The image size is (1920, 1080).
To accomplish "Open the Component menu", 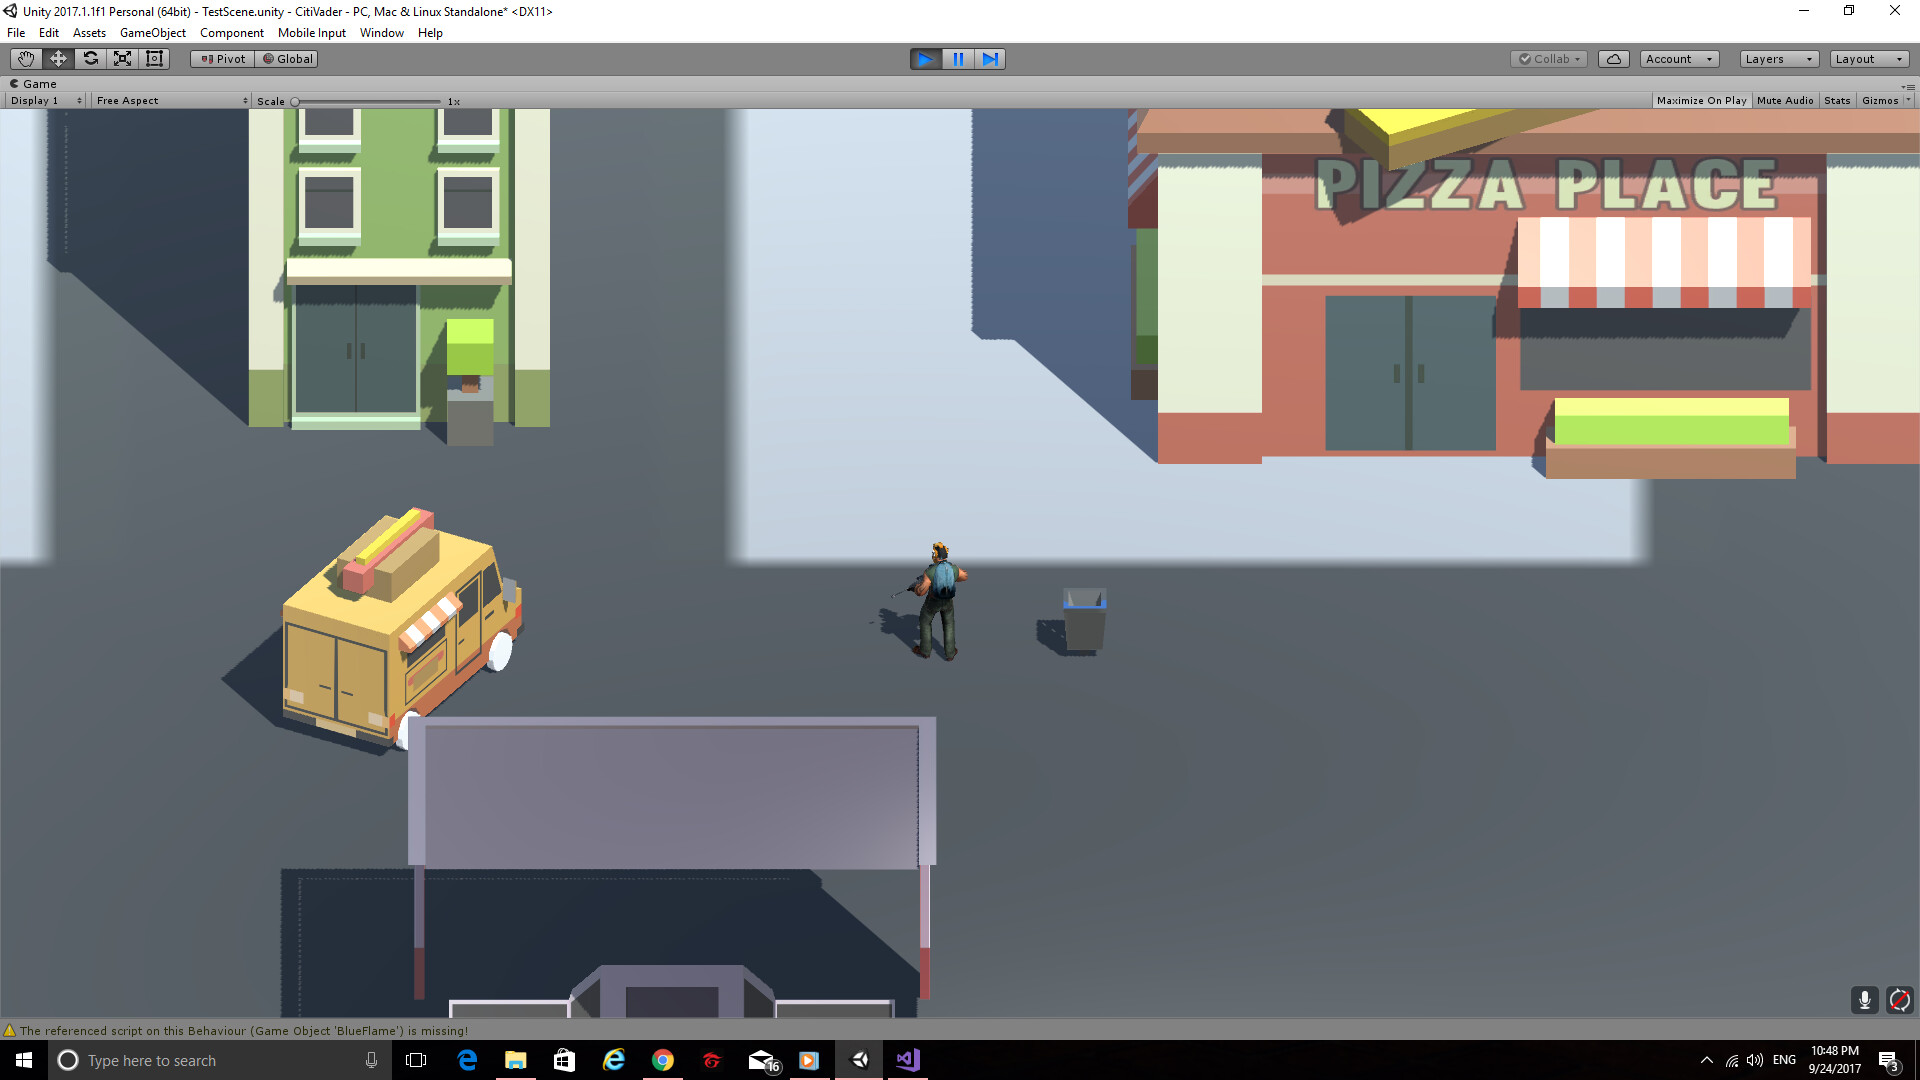I will click(x=231, y=33).
